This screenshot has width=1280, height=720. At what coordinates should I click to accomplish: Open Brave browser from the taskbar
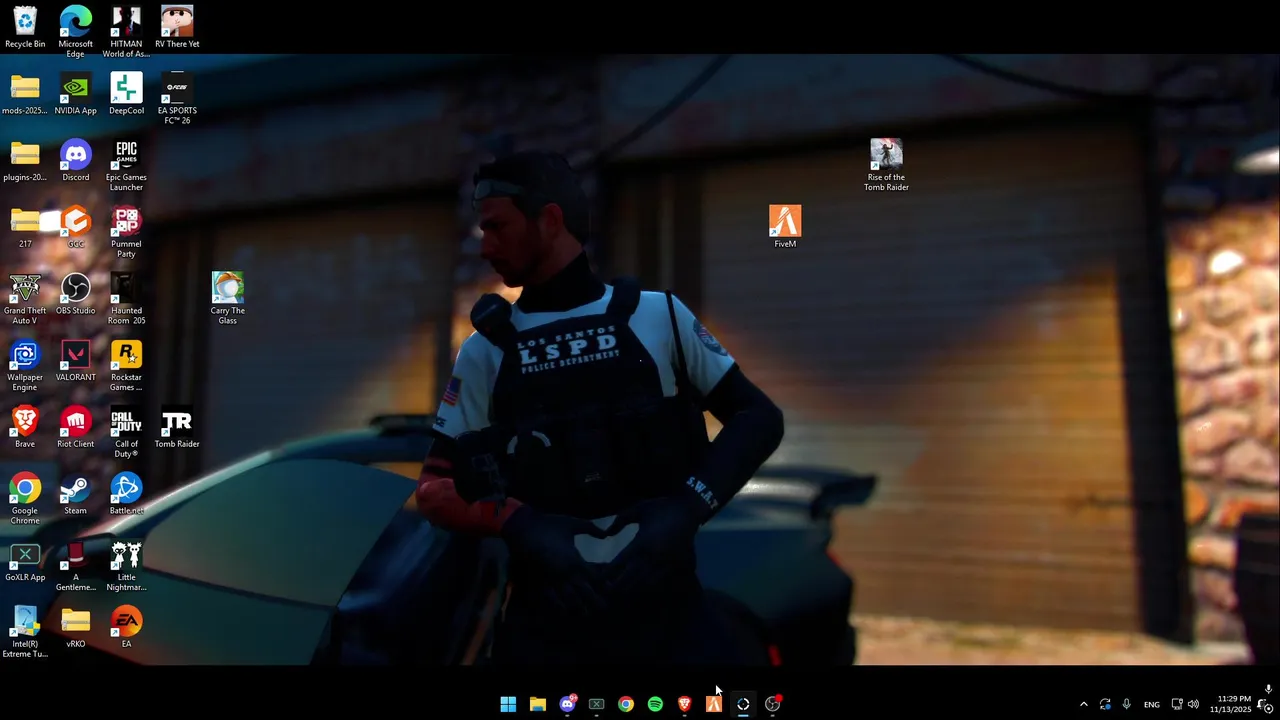coord(684,704)
